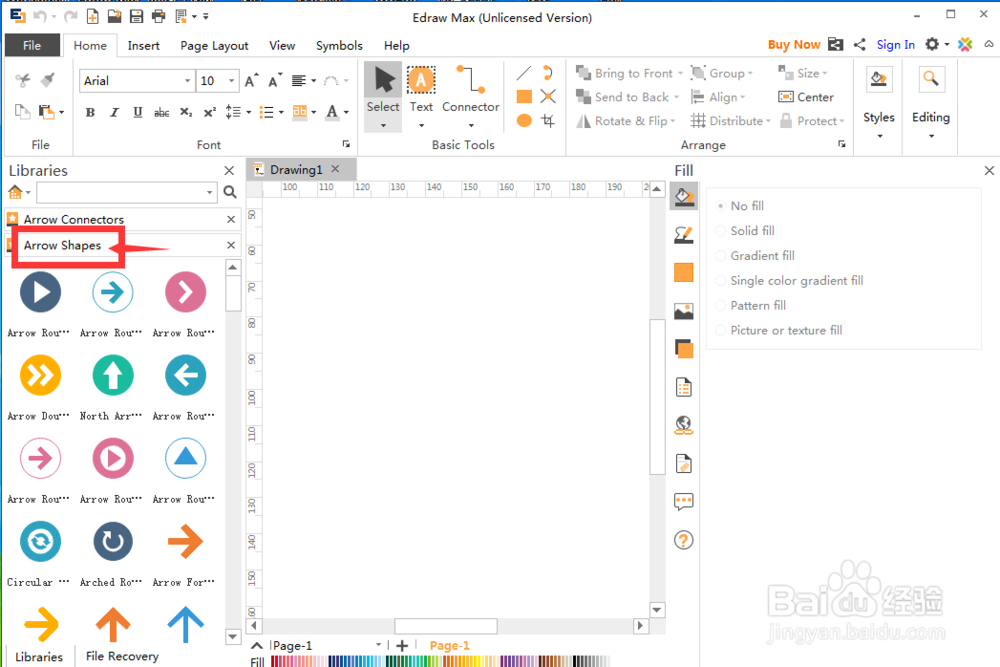Pick the line drawing tool
Viewport: 1000px width, 667px height.
[x=524, y=73]
